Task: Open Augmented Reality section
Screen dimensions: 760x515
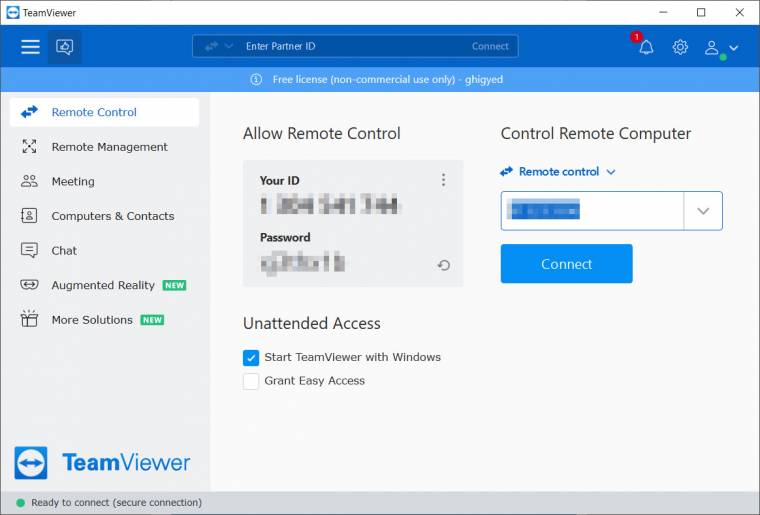Action: point(104,285)
